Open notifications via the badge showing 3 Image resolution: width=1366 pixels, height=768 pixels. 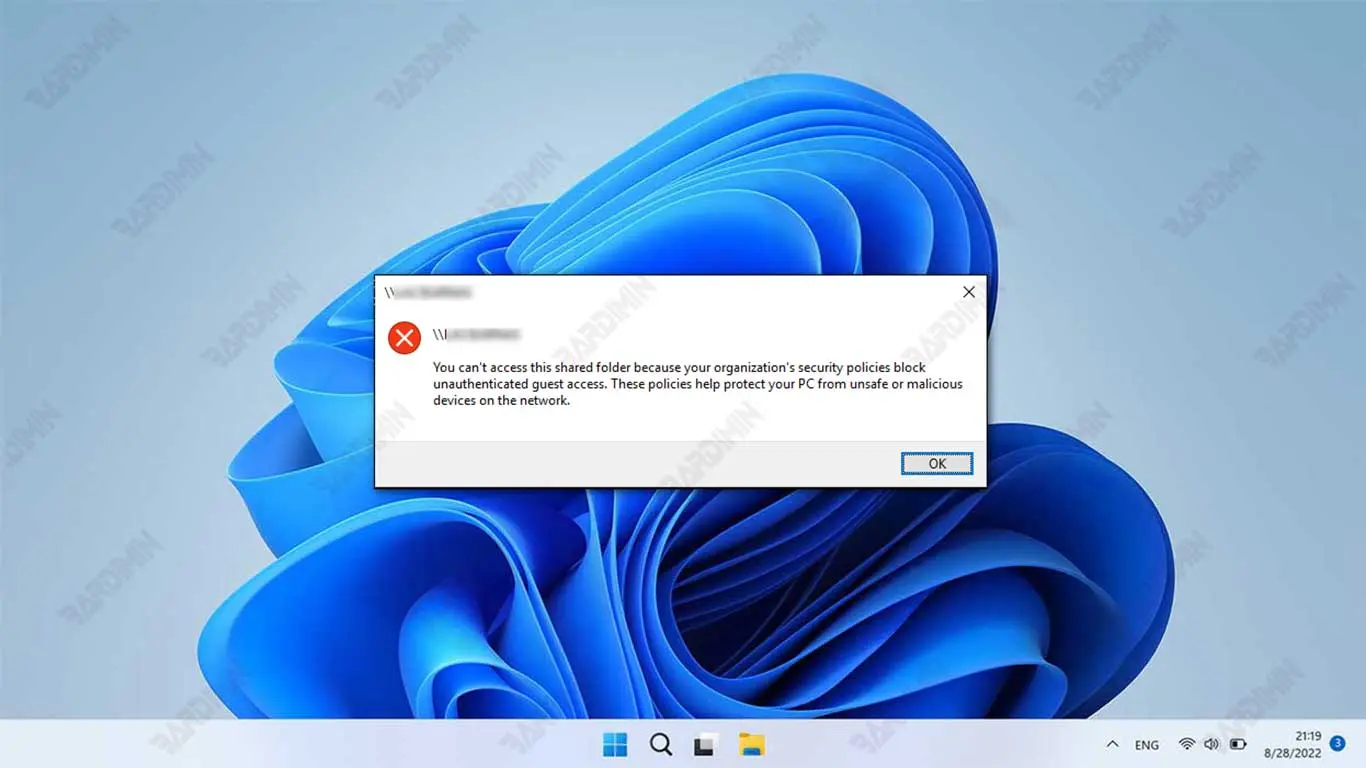coord(1338,743)
